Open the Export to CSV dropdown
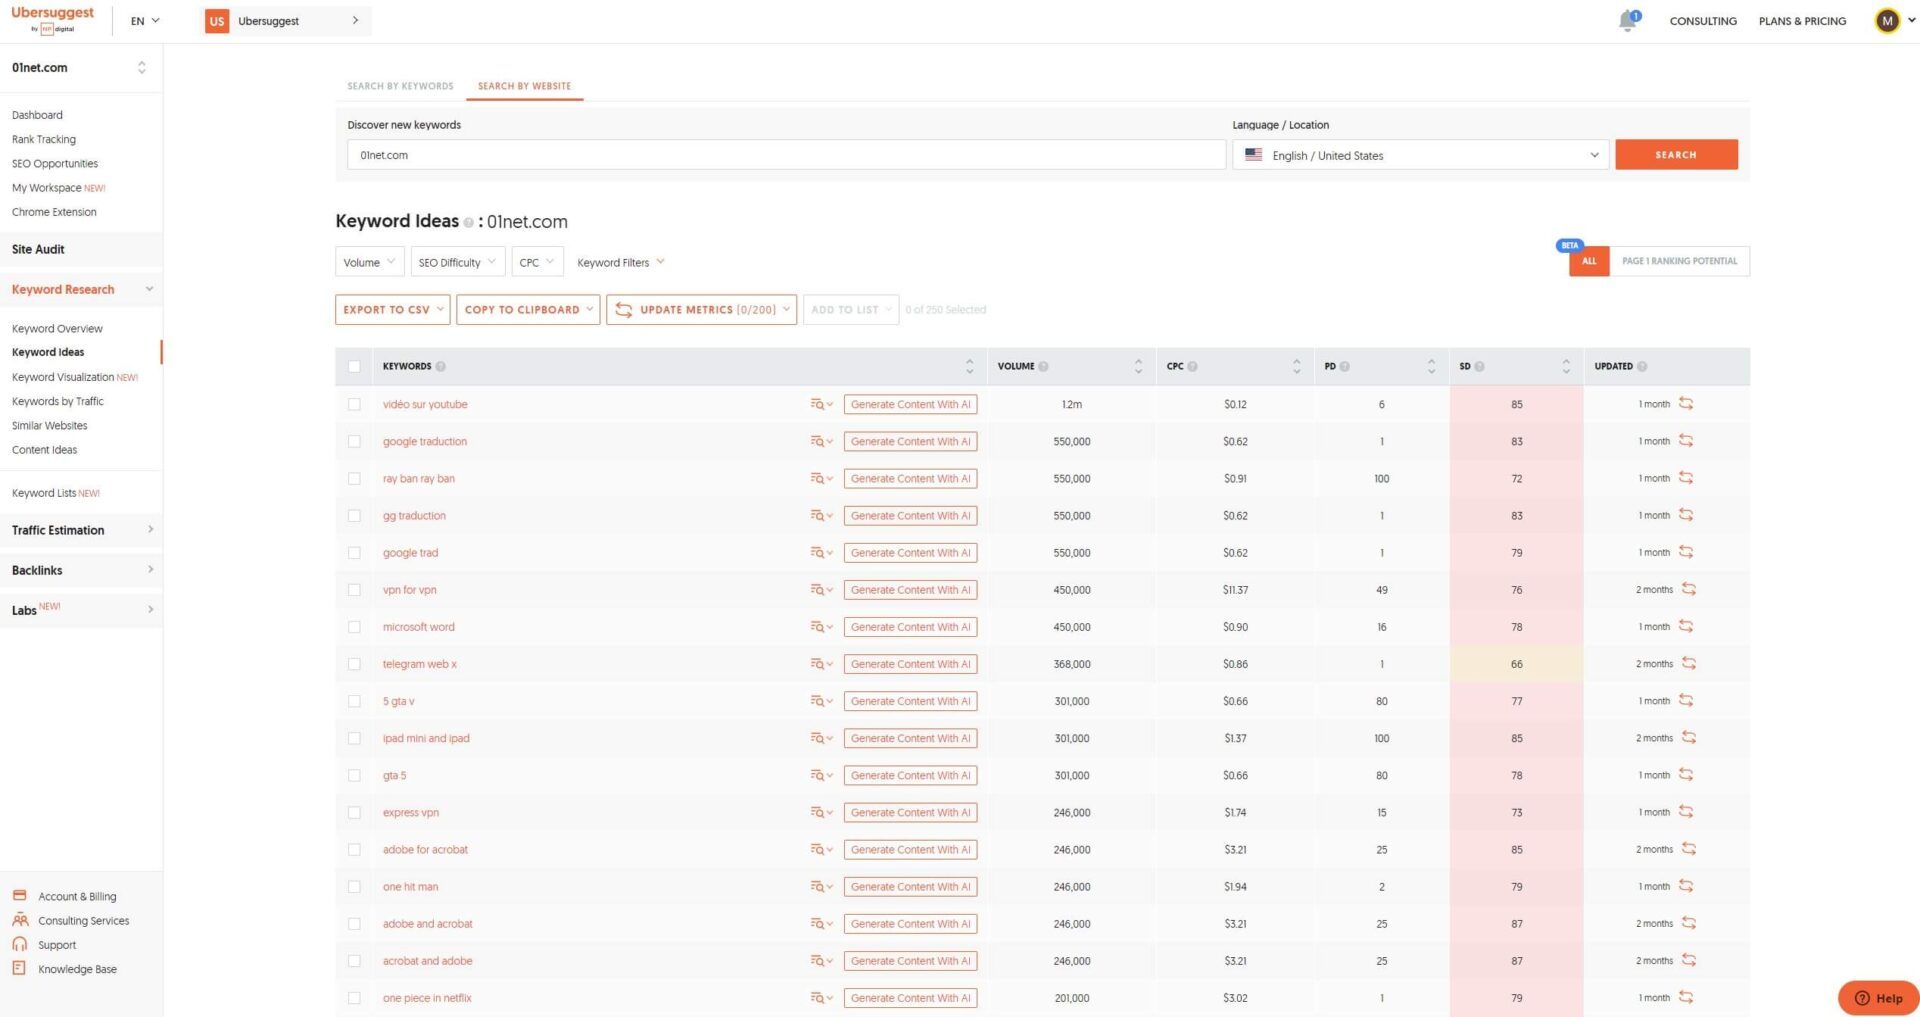 click(x=392, y=309)
